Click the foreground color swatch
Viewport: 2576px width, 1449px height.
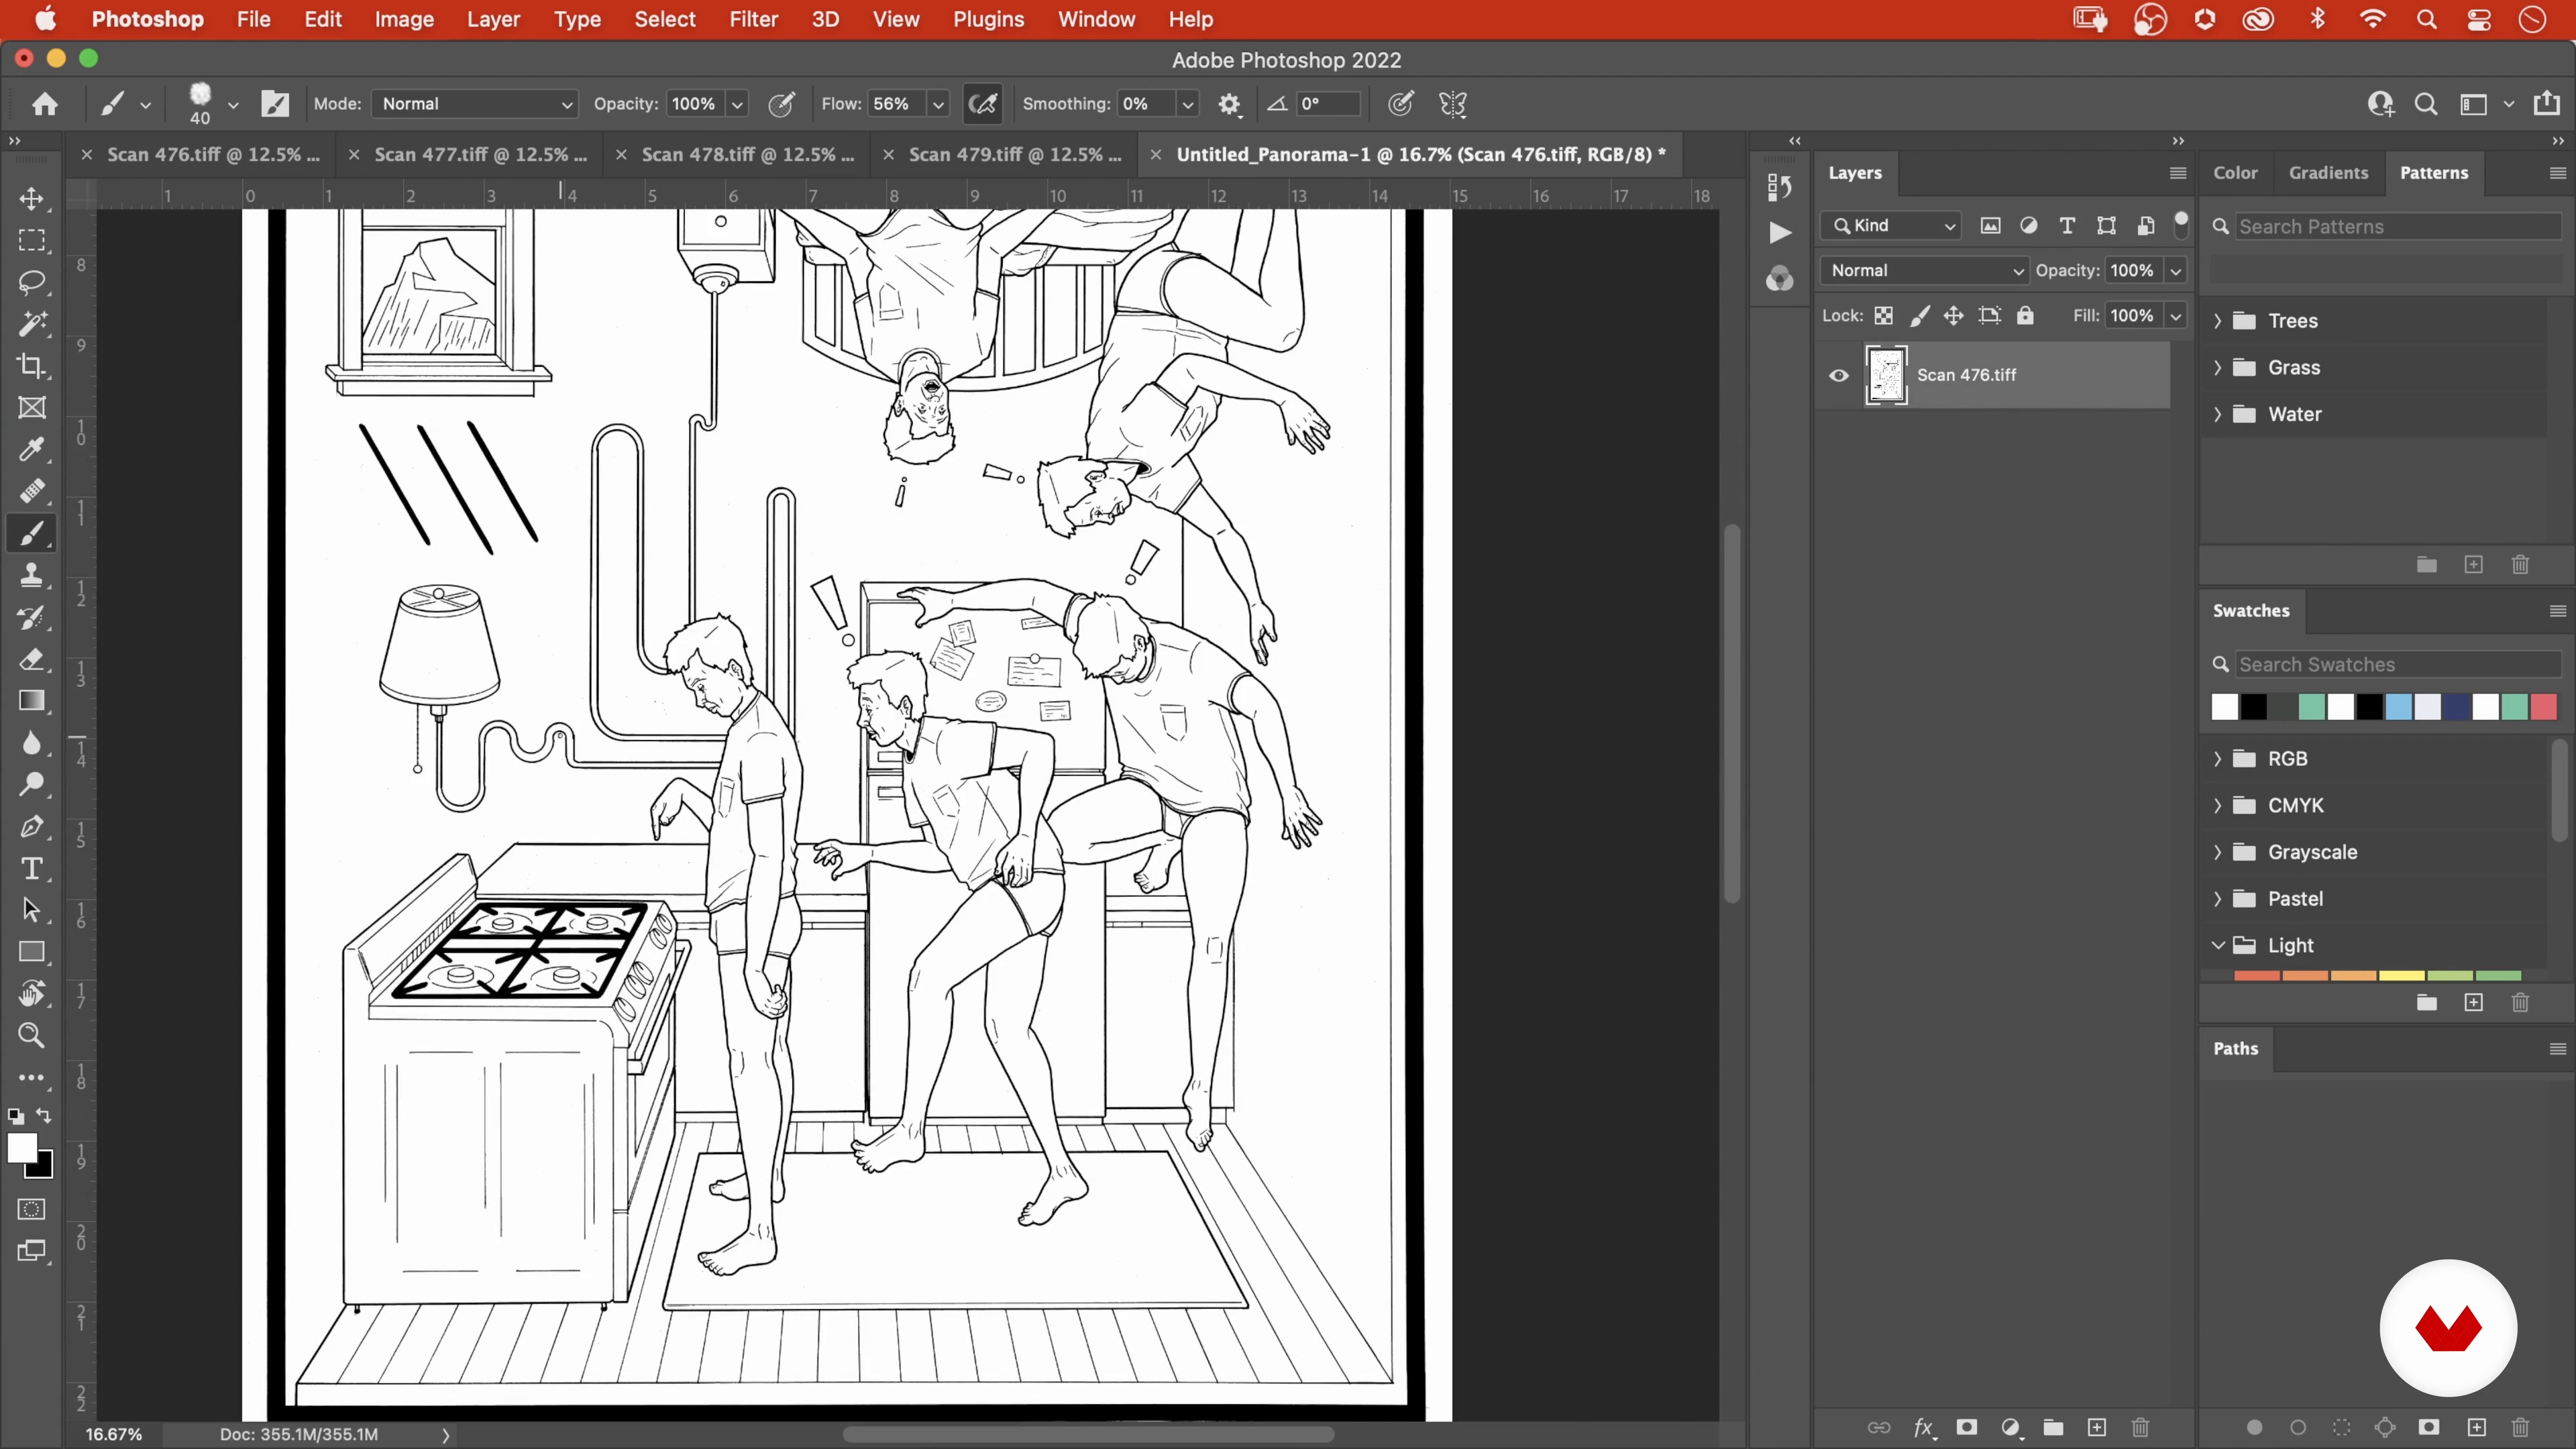(21, 1148)
